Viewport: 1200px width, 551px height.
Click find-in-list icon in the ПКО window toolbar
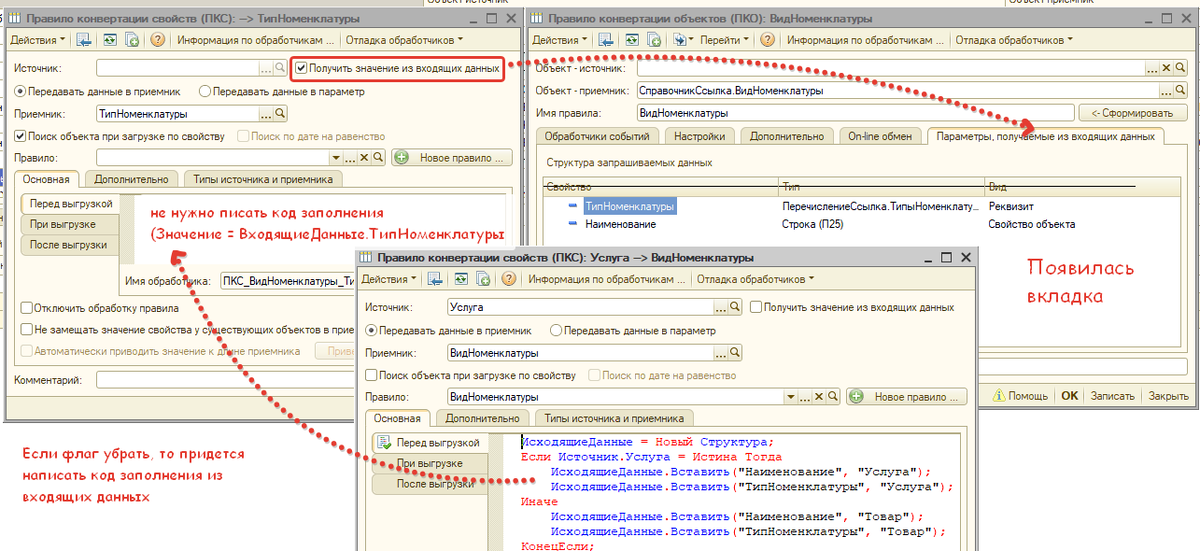point(604,40)
